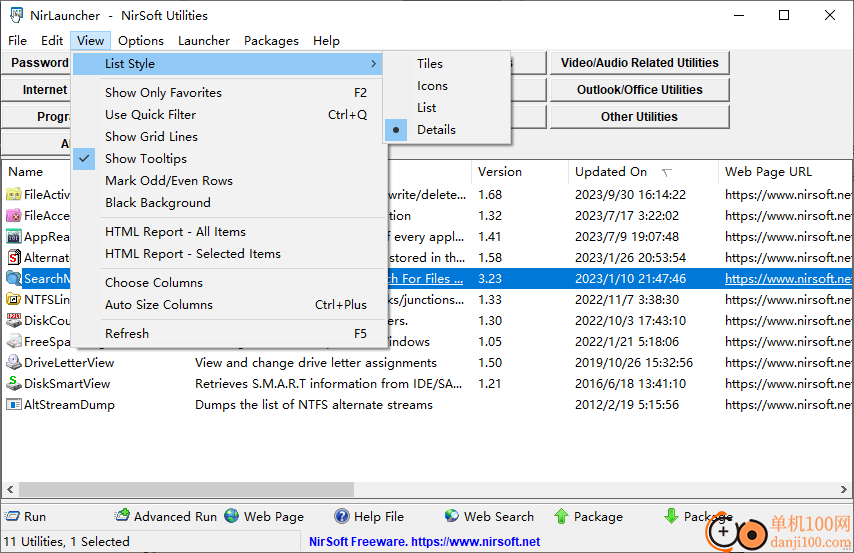
Task: Select the Tiles list style
Action: (447, 64)
